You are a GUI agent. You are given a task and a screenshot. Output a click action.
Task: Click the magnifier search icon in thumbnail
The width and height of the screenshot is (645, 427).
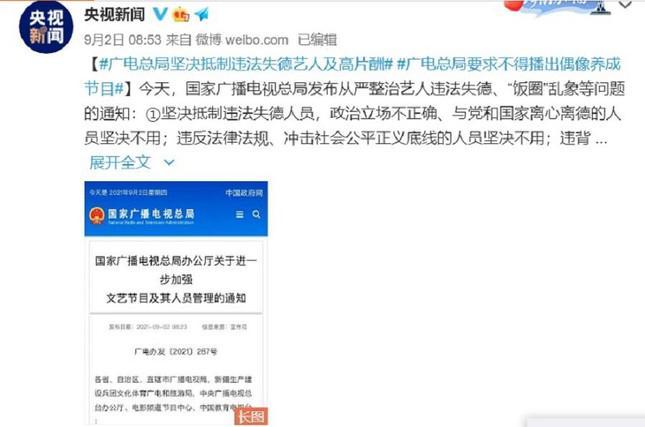click(256, 214)
